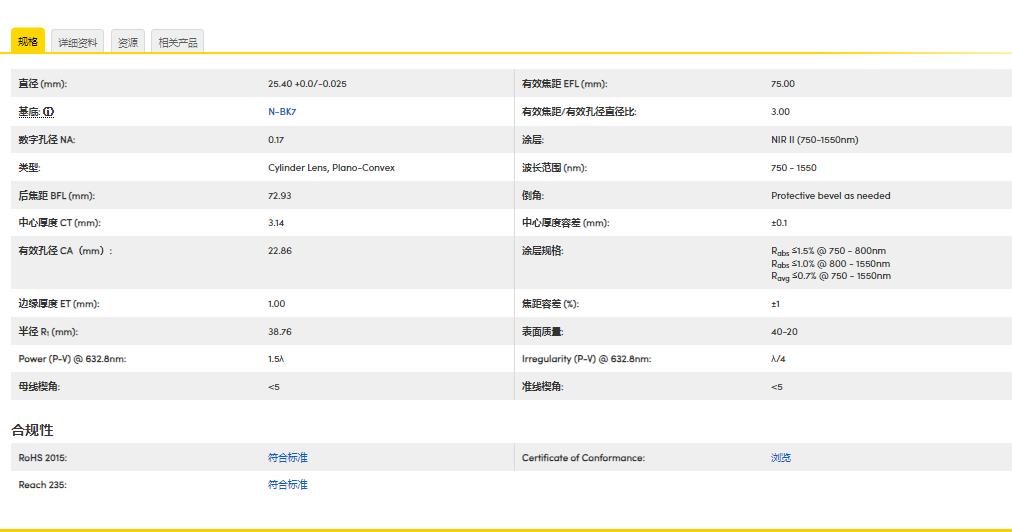1012x532 pixels.
Task: Click the RoHS 2015 label
Action: click(43, 458)
